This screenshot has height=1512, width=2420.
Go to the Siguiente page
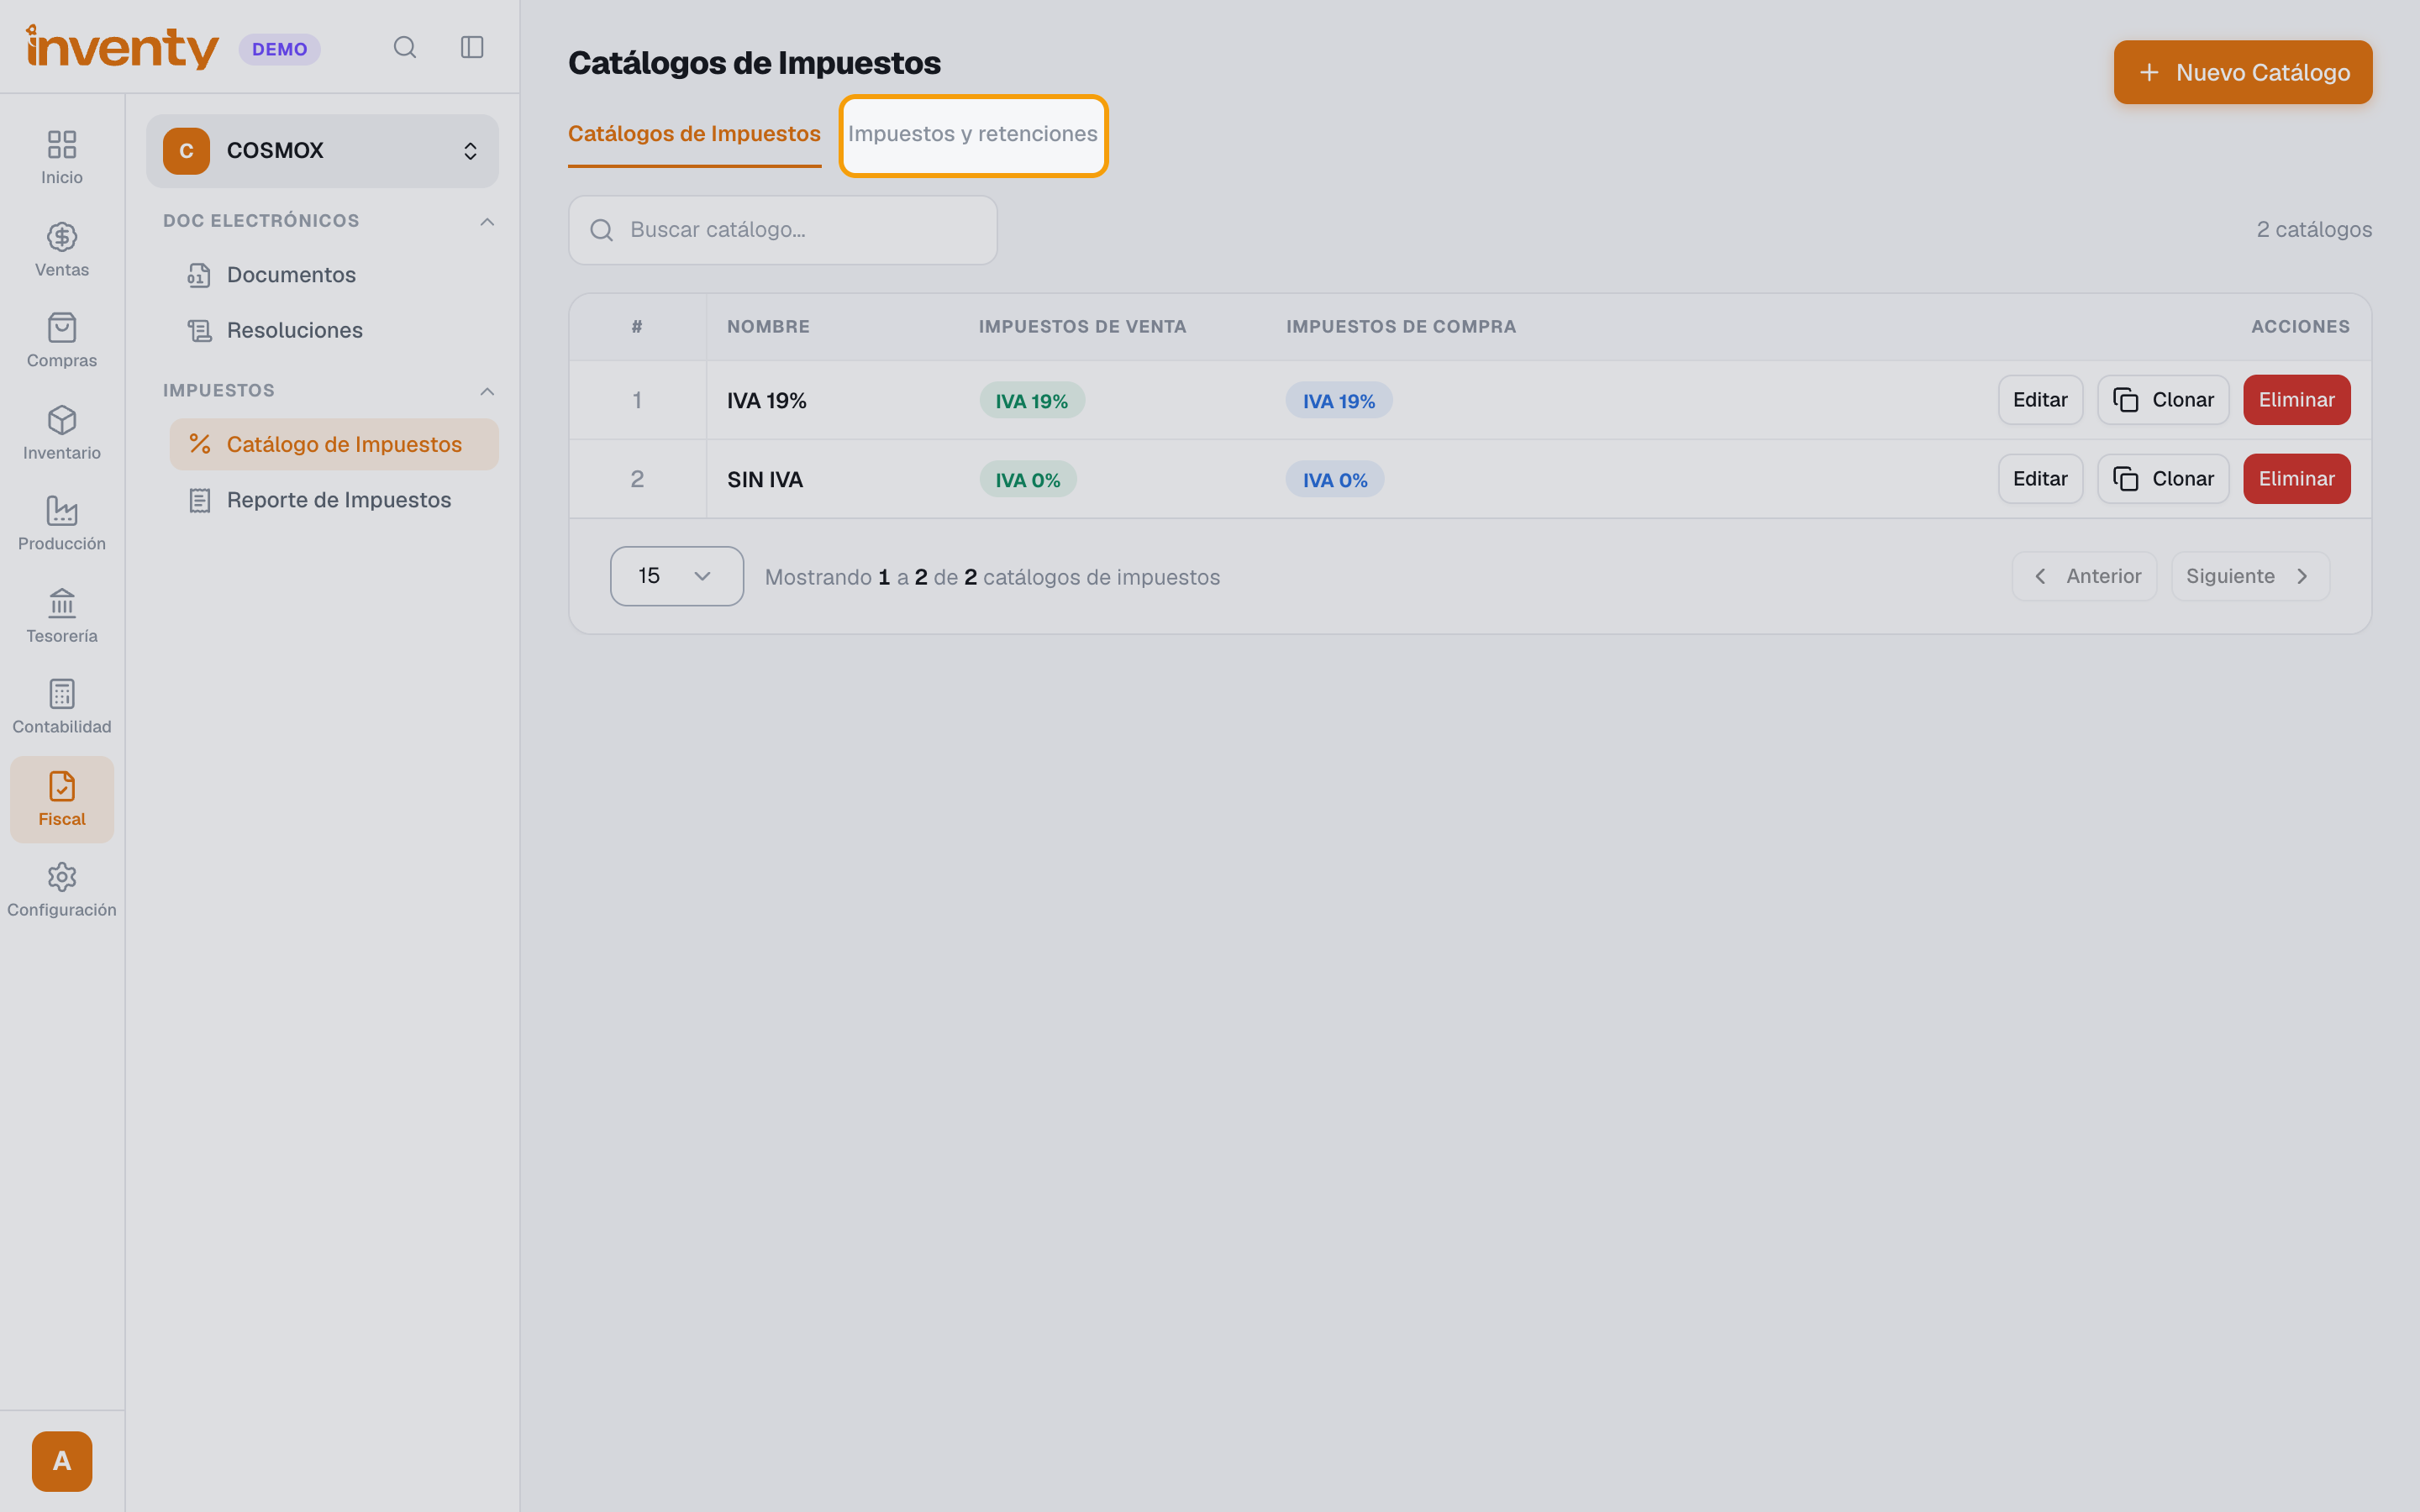tap(2250, 576)
